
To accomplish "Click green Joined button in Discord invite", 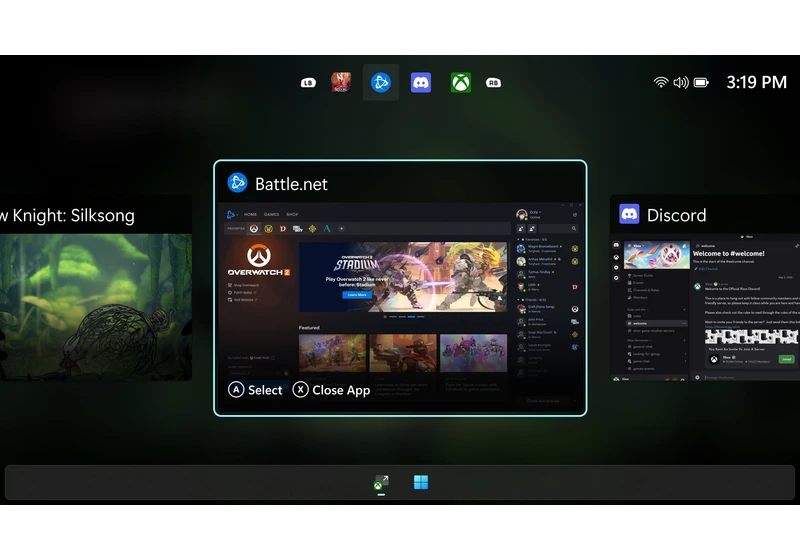I will tap(787, 359).
